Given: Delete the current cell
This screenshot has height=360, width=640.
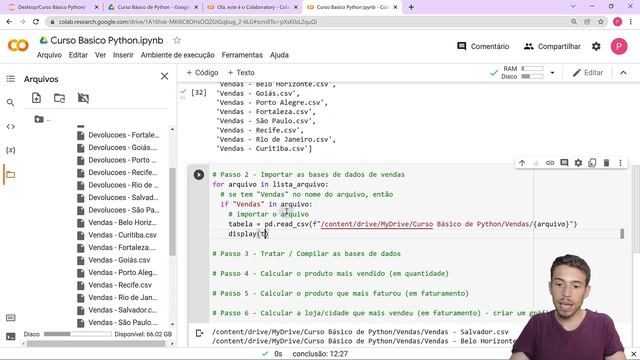Looking at the screenshot, I should (606, 163).
